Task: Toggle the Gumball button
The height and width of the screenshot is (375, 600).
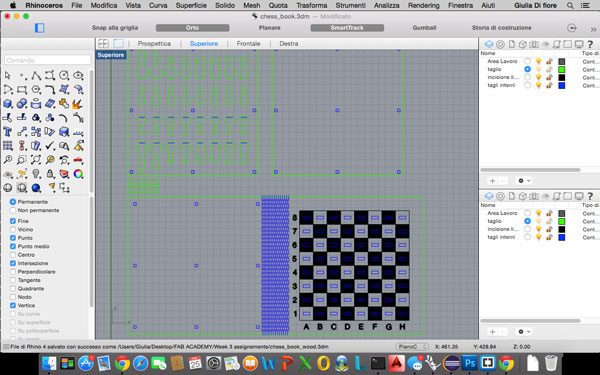Action: tap(424, 28)
